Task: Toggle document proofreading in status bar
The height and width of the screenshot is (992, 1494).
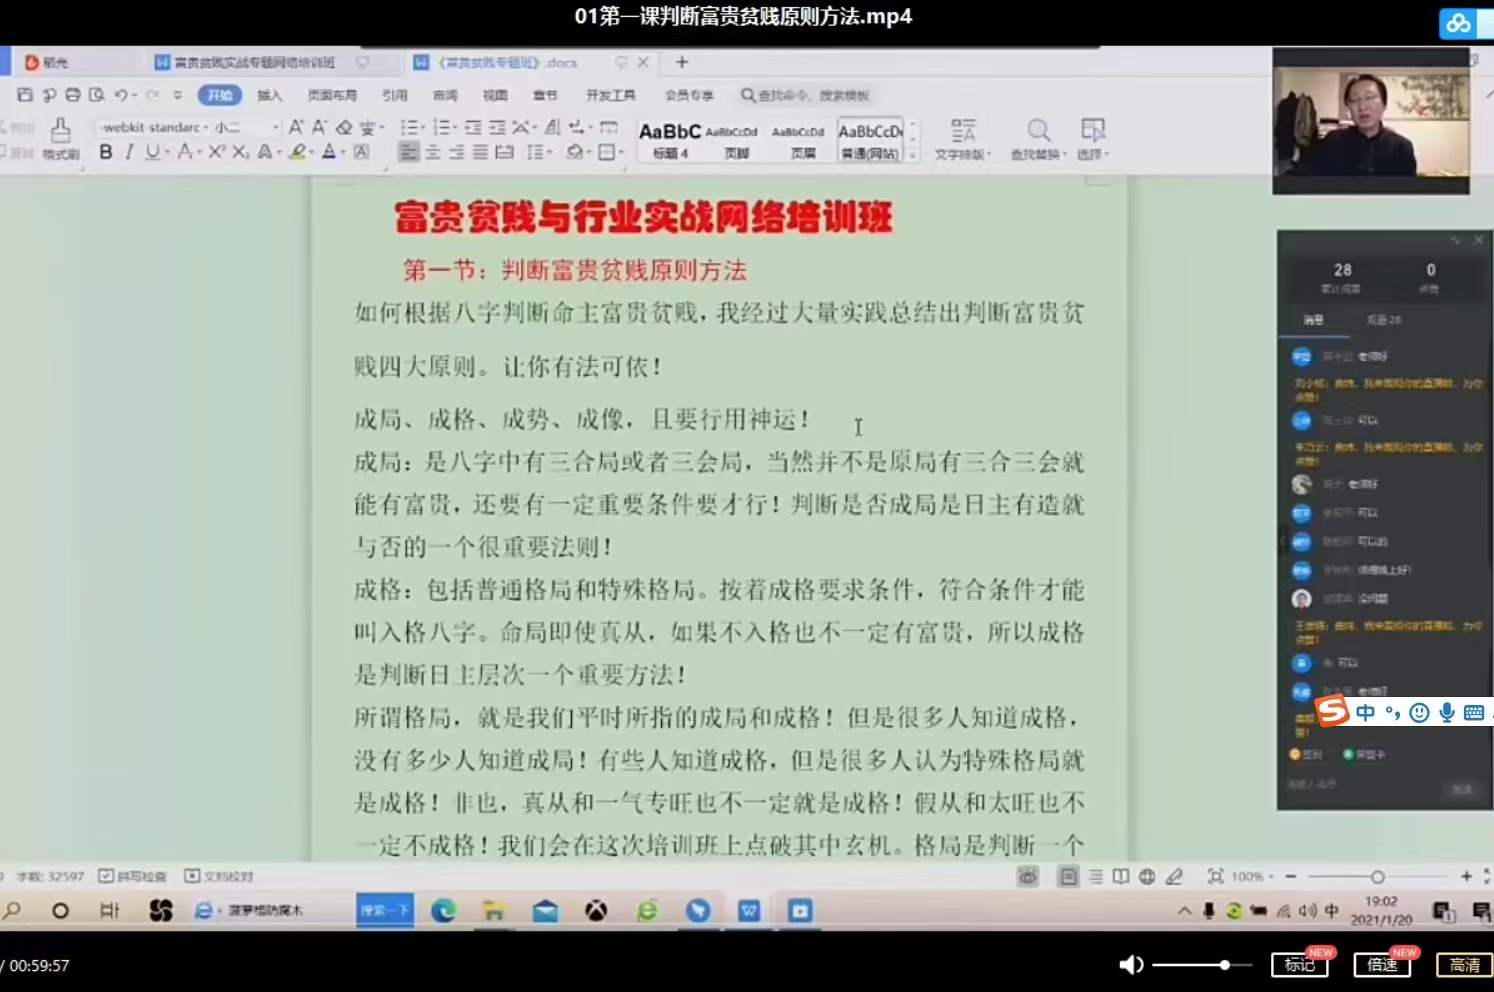Action: pos(219,876)
